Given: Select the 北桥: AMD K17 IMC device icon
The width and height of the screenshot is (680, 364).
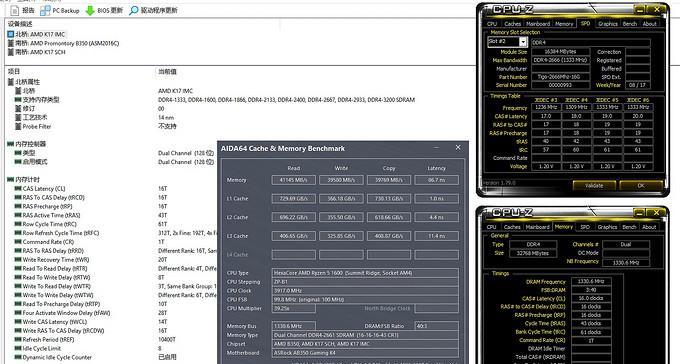Looking at the screenshot, I should [x=10, y=34].
